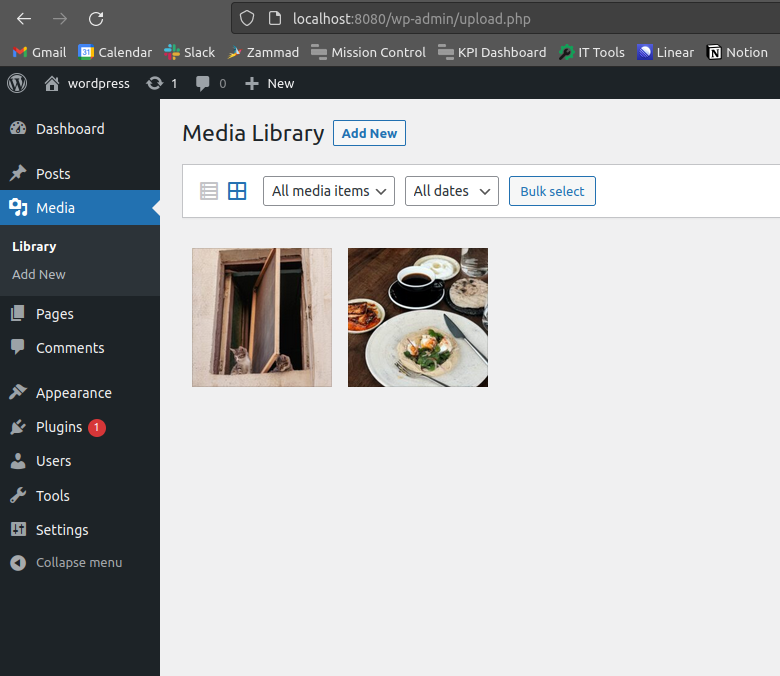780x676 pixels.
Task: Click the Tools wrench icon
Action: [x=18, y=495]
